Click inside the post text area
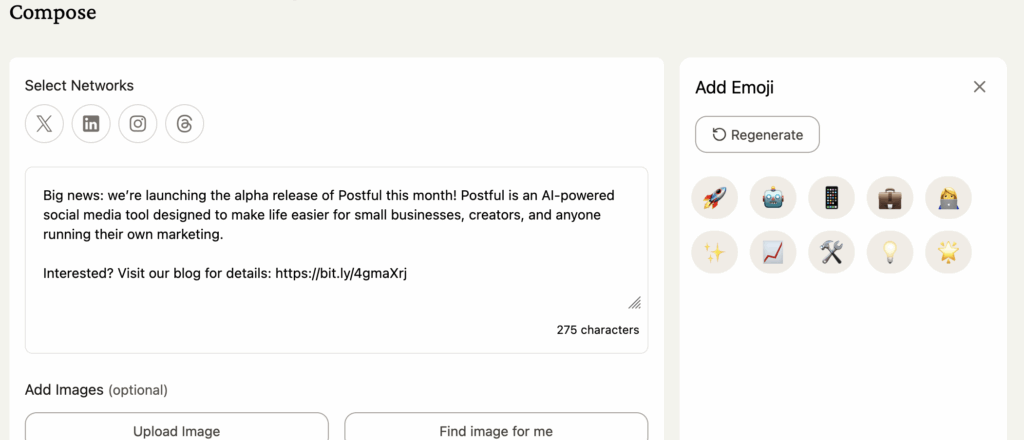Image resolution: width=1024 pixels, height=440 pixels. pos(336,240)
